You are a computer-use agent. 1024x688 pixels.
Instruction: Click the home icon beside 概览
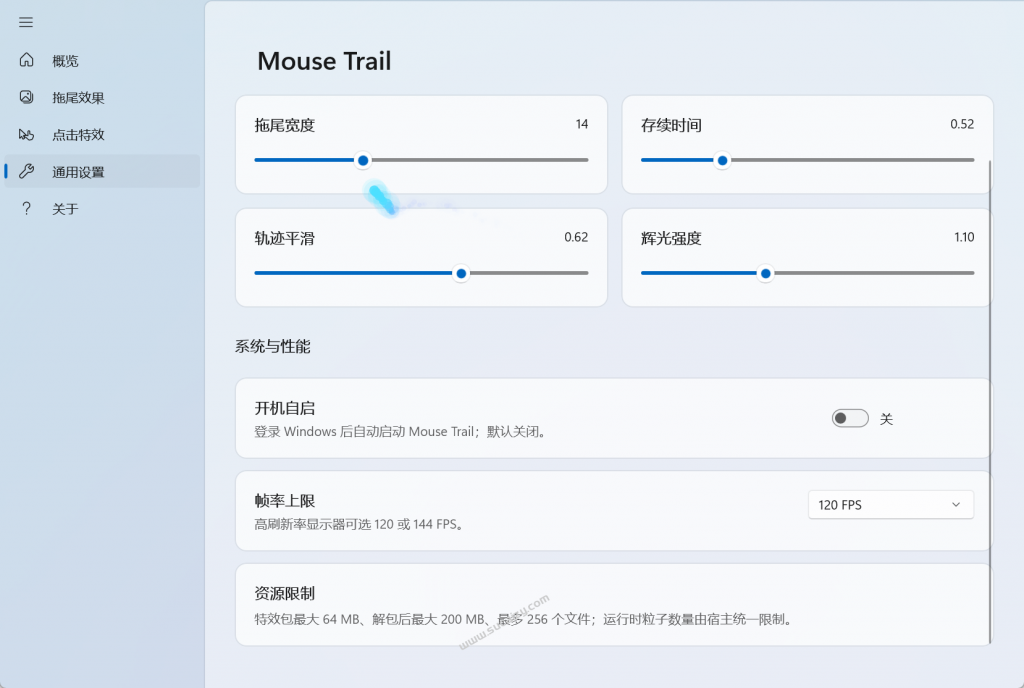(x=26, y=60)
